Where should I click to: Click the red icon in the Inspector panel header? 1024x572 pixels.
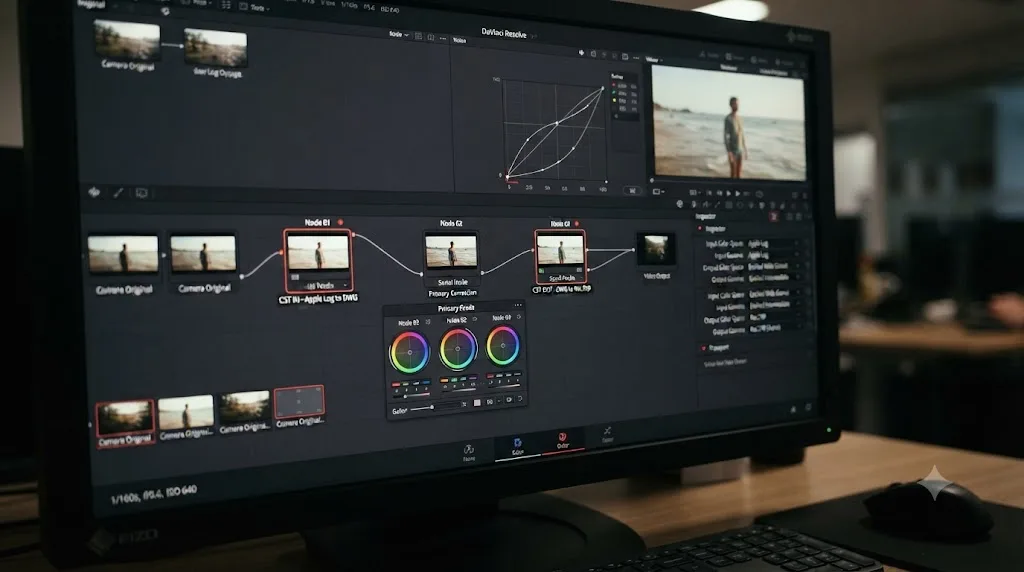774,217
